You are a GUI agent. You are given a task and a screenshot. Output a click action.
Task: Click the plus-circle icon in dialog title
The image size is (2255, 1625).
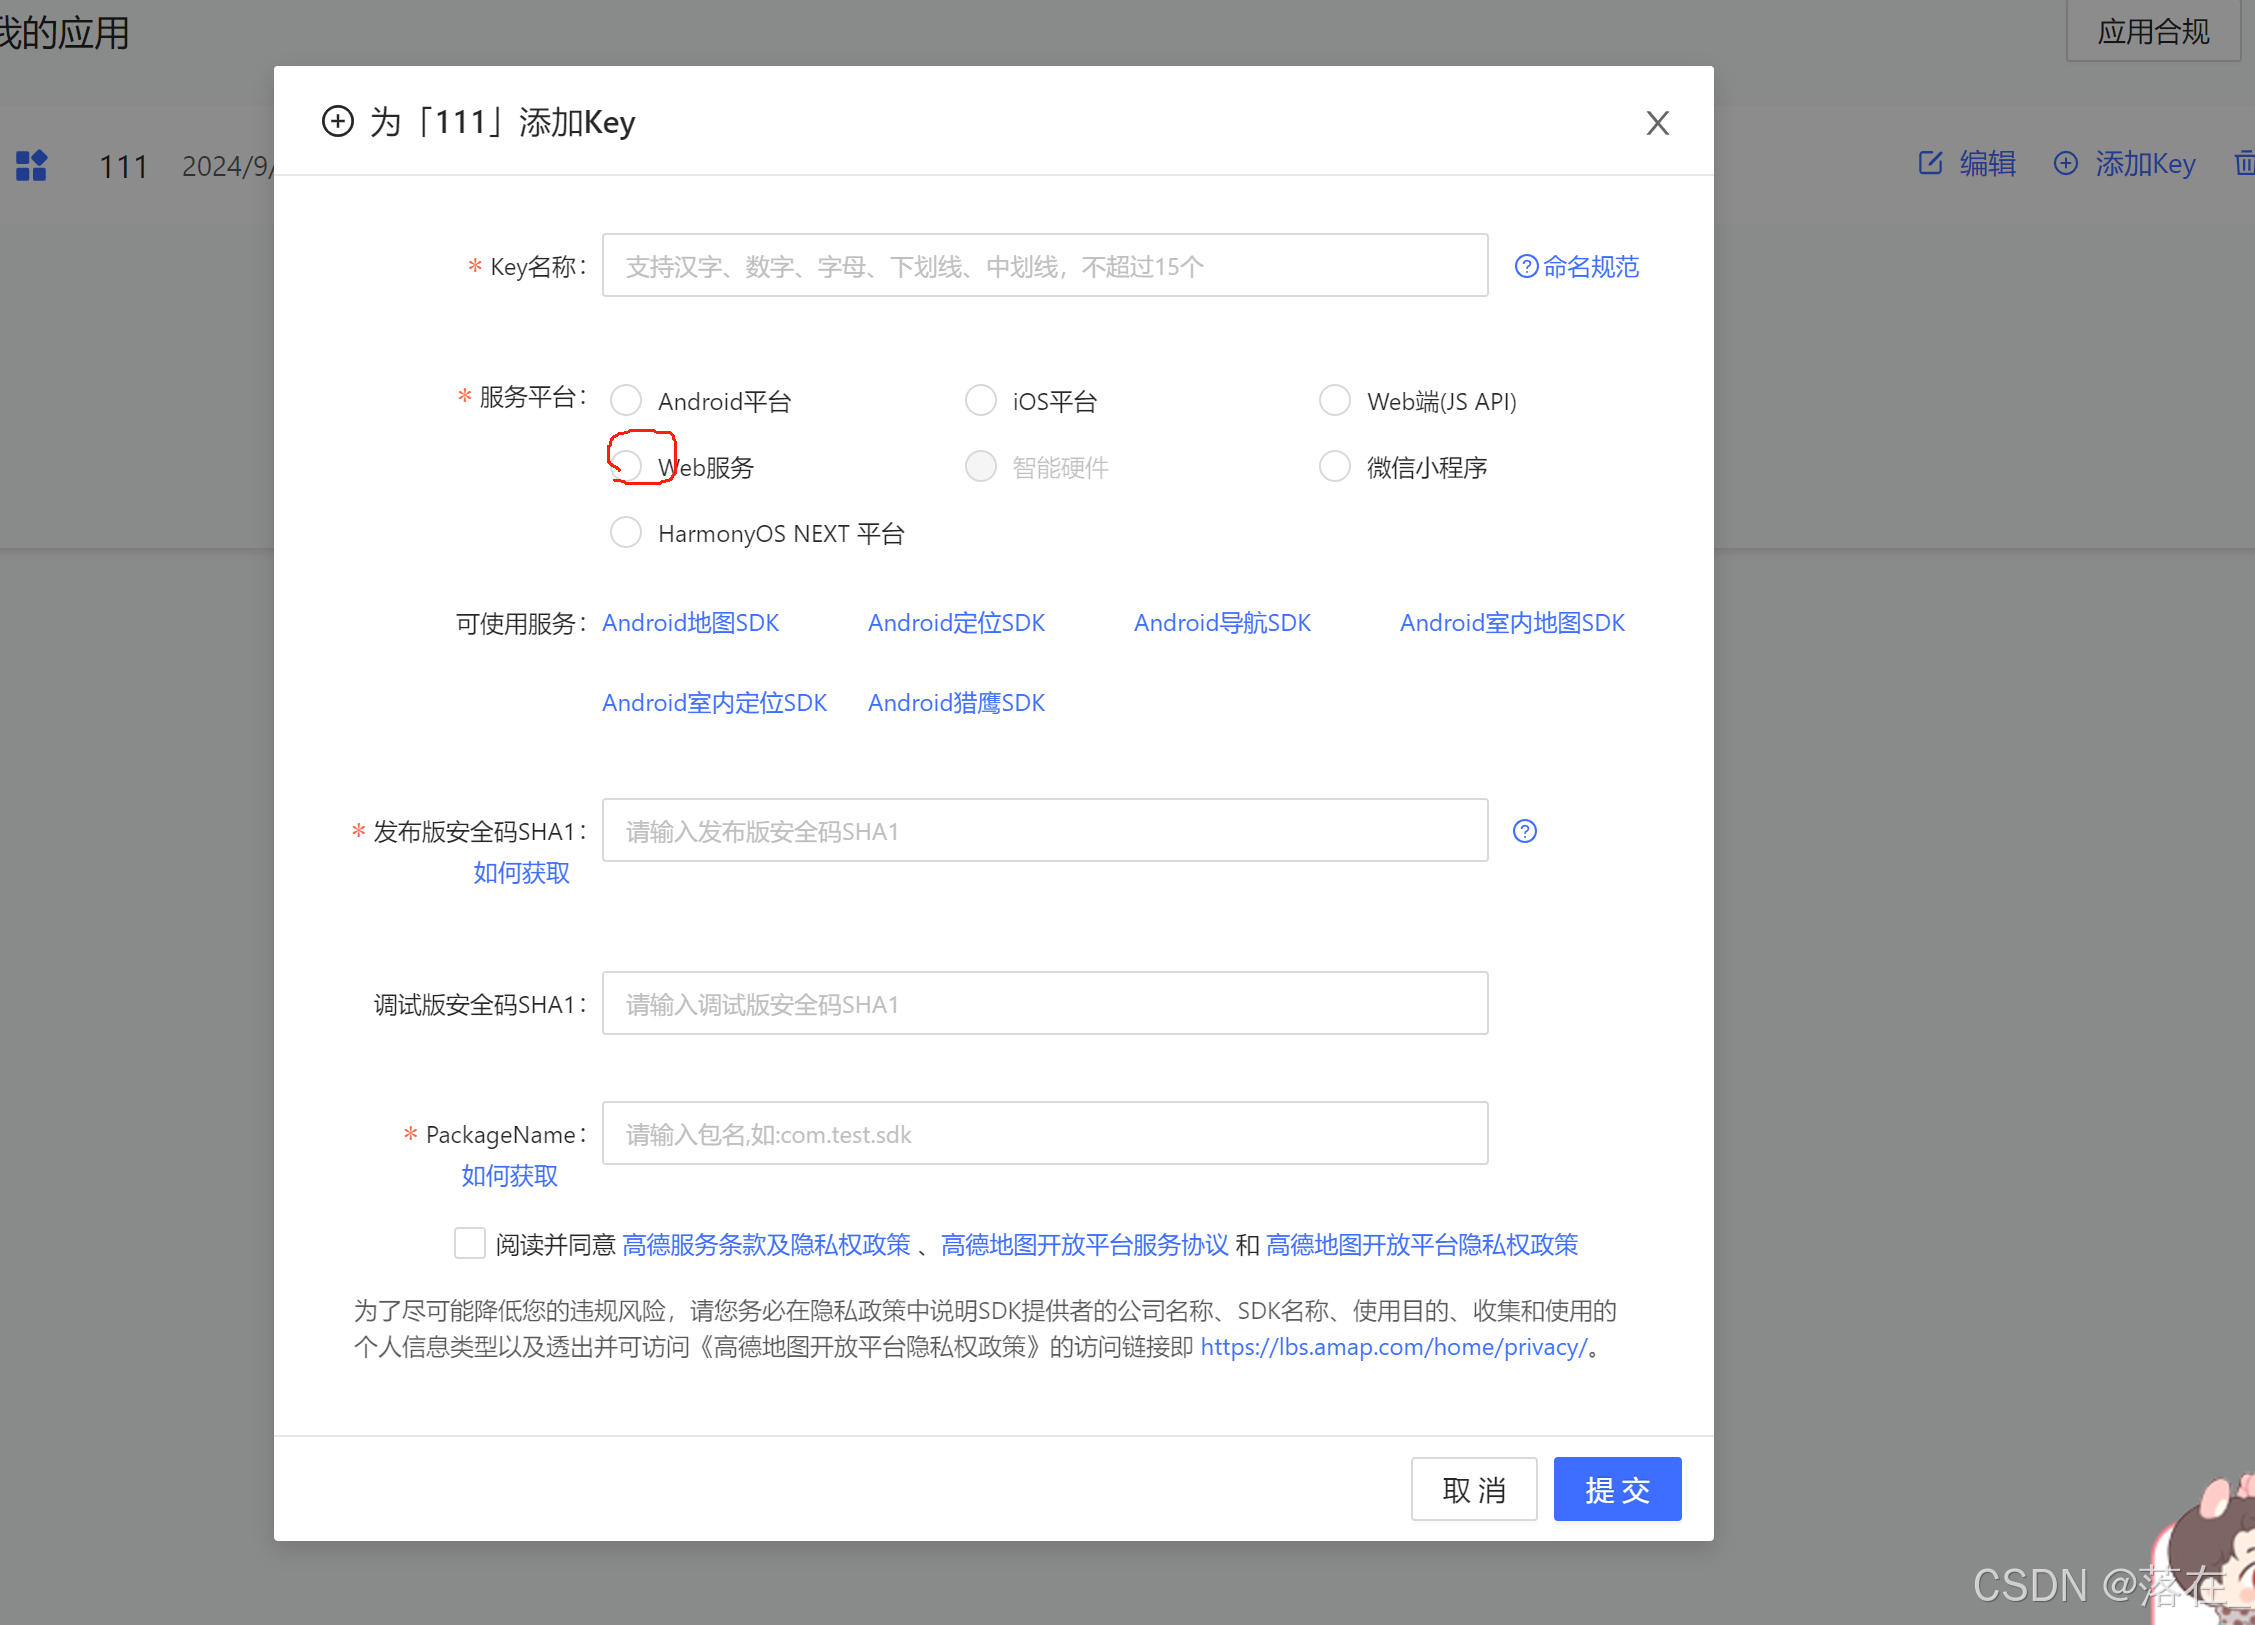[x=338, y=122]
